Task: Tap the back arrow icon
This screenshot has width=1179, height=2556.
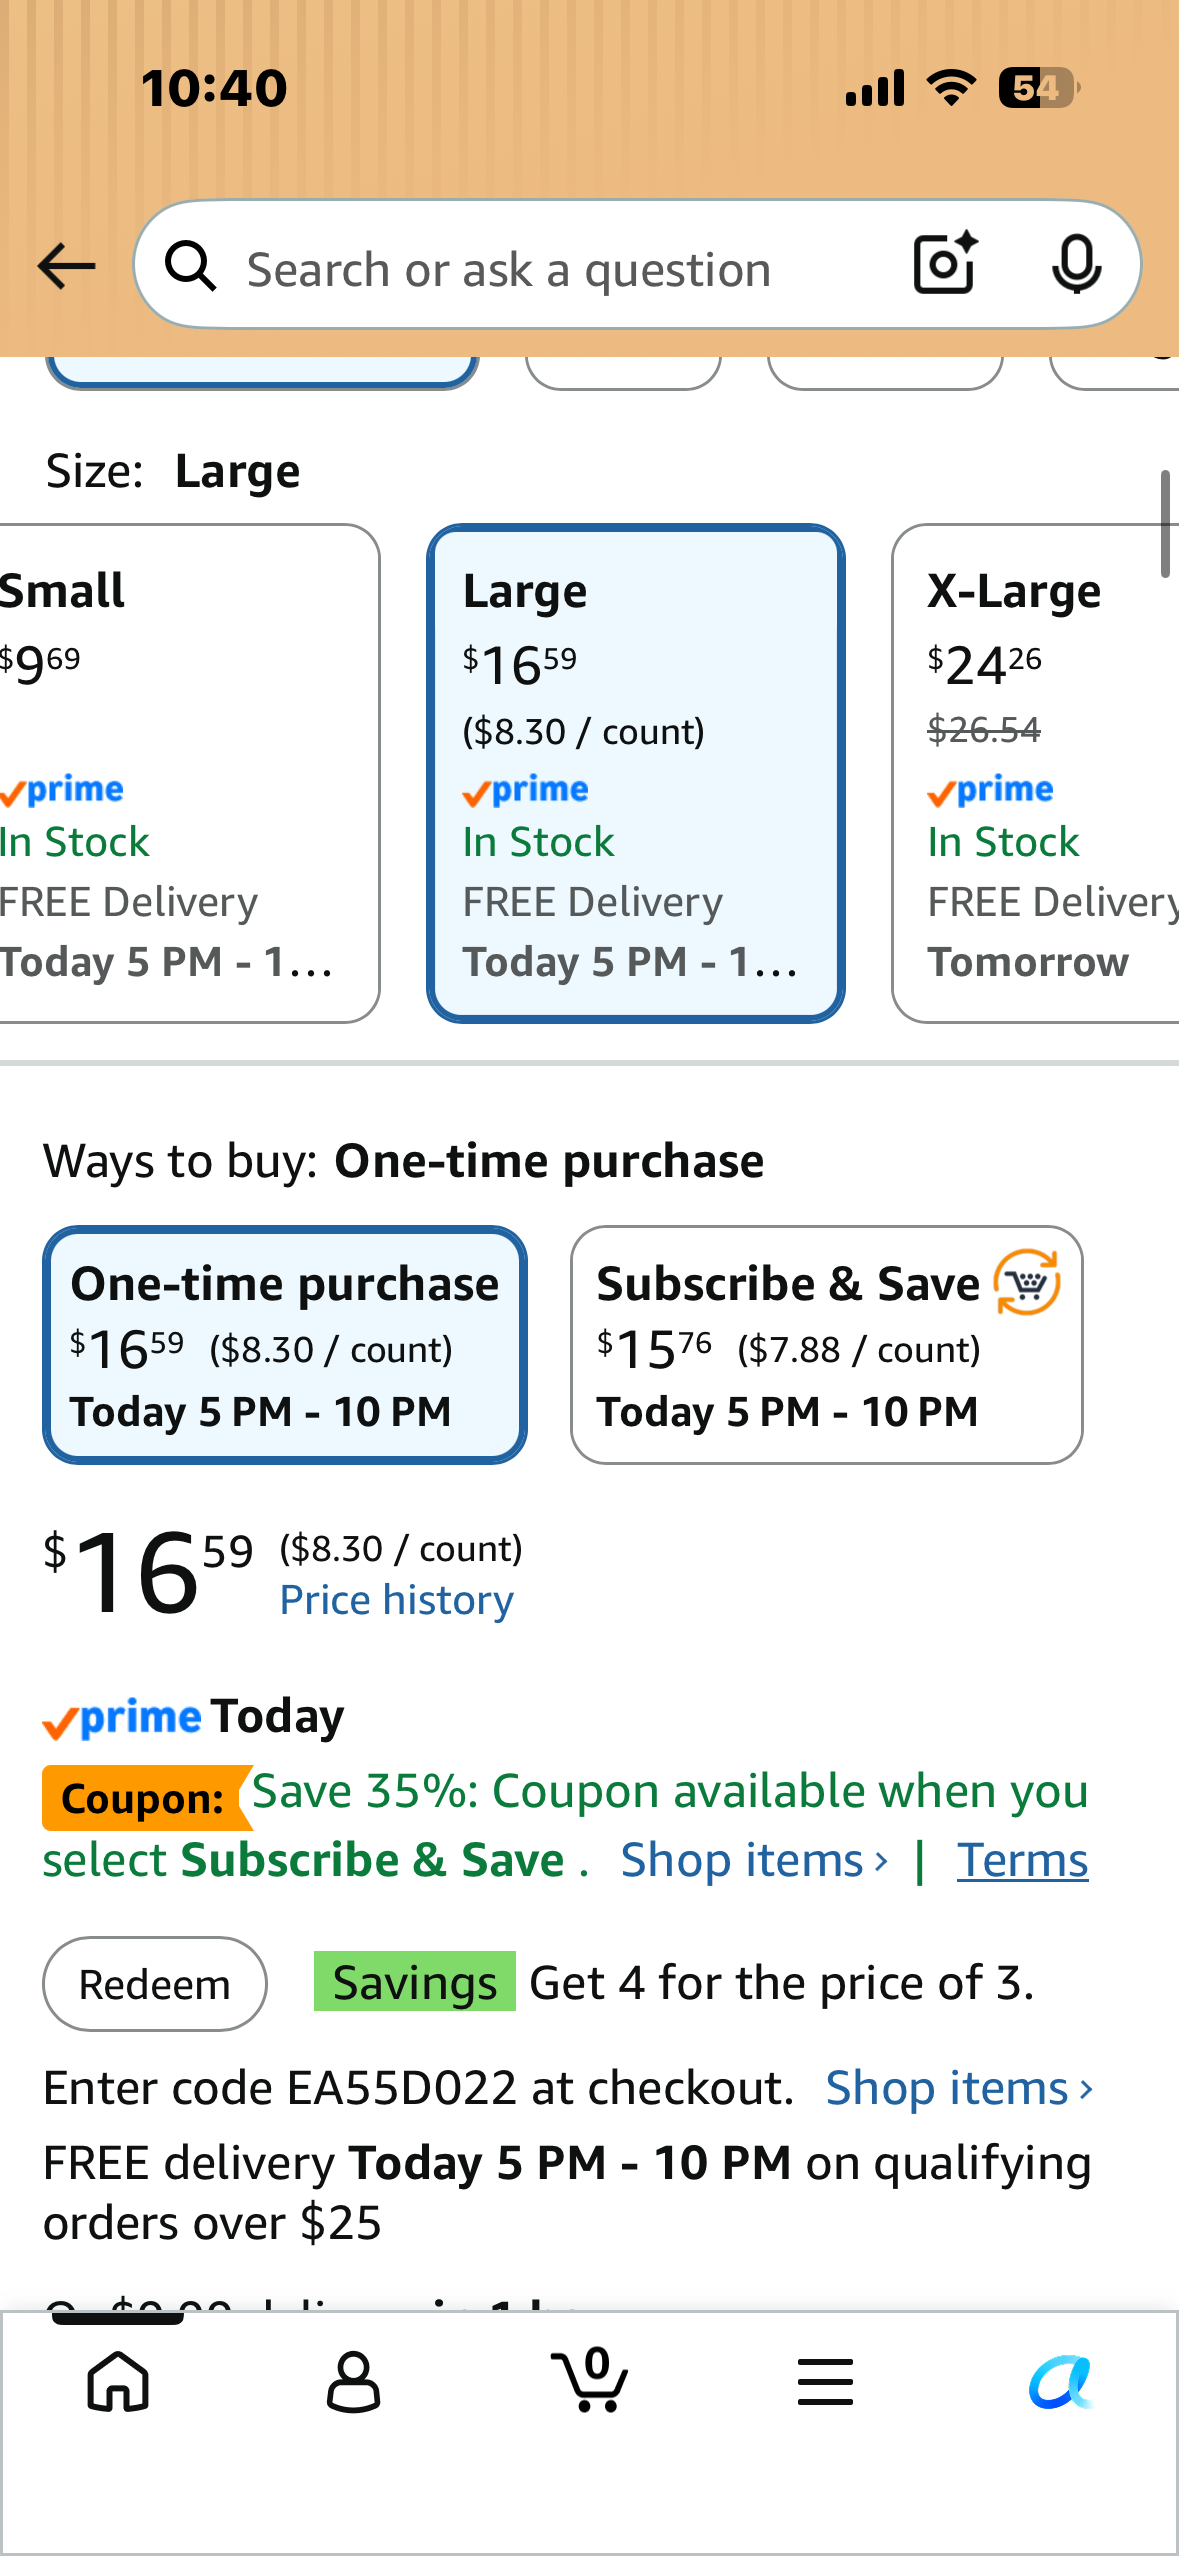Action: pyautogui.click(x=66, y=267)
